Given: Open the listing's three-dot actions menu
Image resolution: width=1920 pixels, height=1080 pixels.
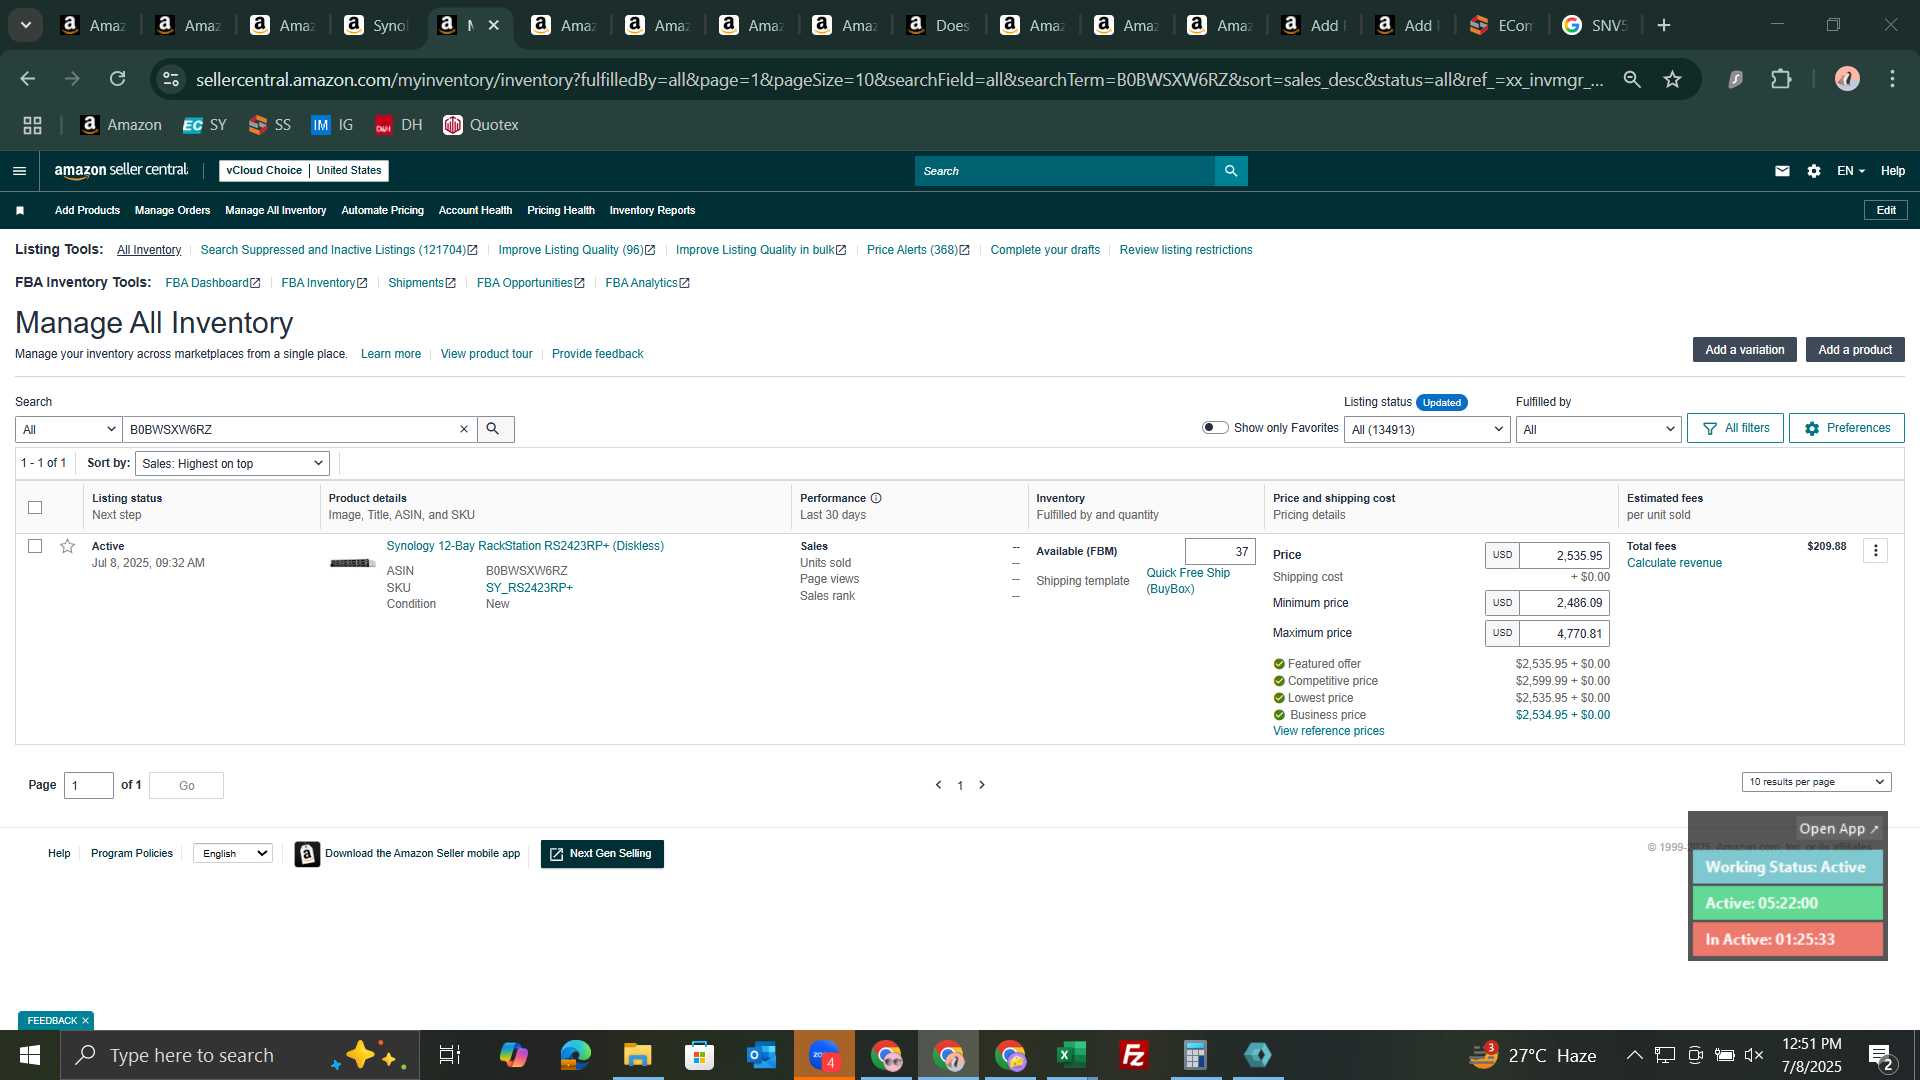Looking at the screenshot, I should [x=1875, y=551].
